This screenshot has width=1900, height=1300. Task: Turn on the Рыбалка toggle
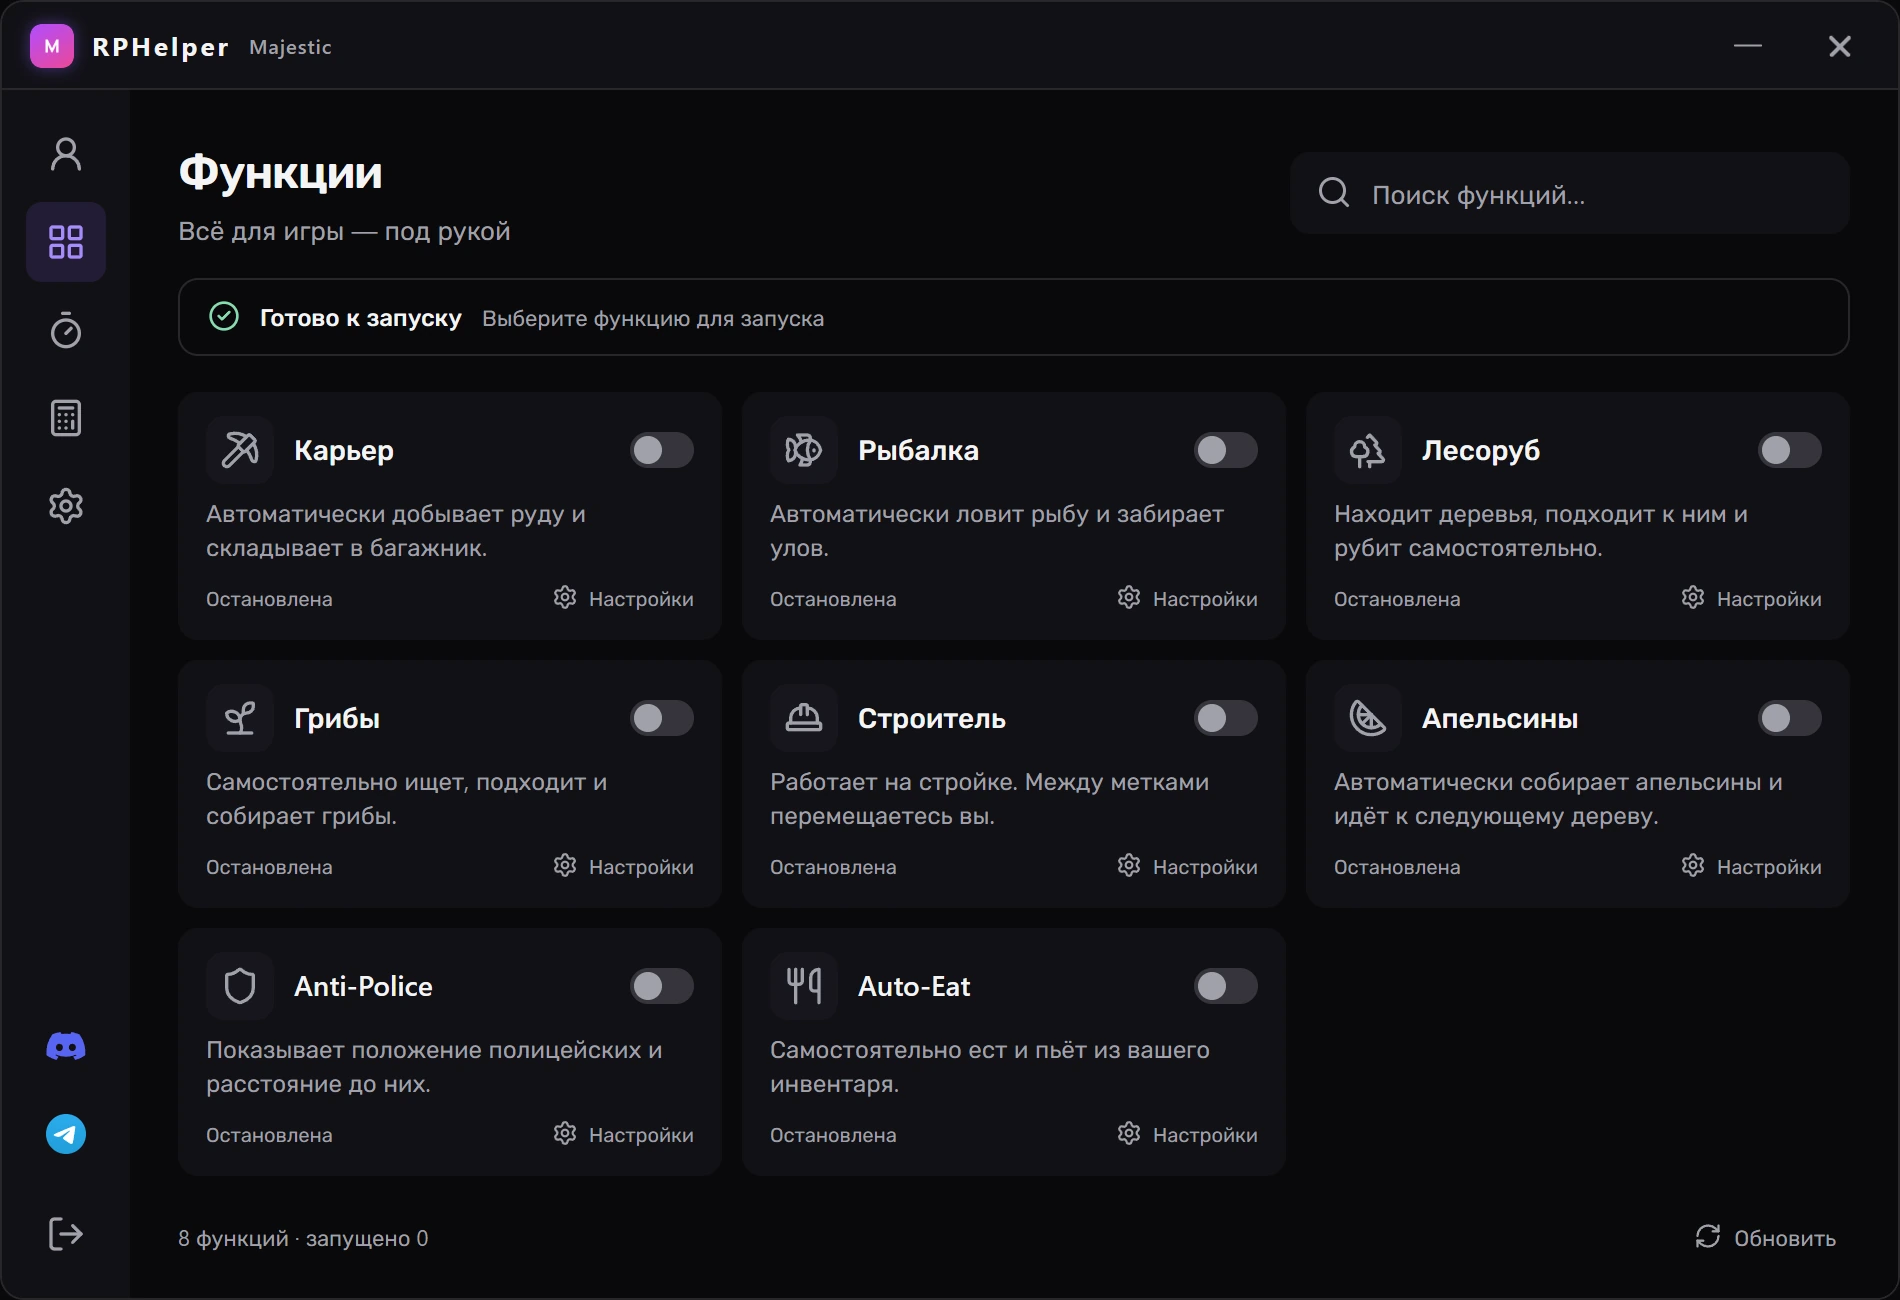1225,450
